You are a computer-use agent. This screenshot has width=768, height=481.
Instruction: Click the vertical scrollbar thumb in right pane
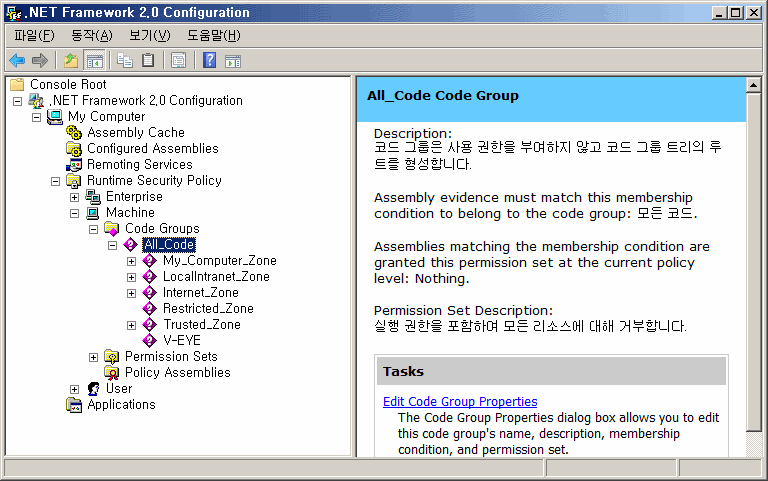point(754,262)
